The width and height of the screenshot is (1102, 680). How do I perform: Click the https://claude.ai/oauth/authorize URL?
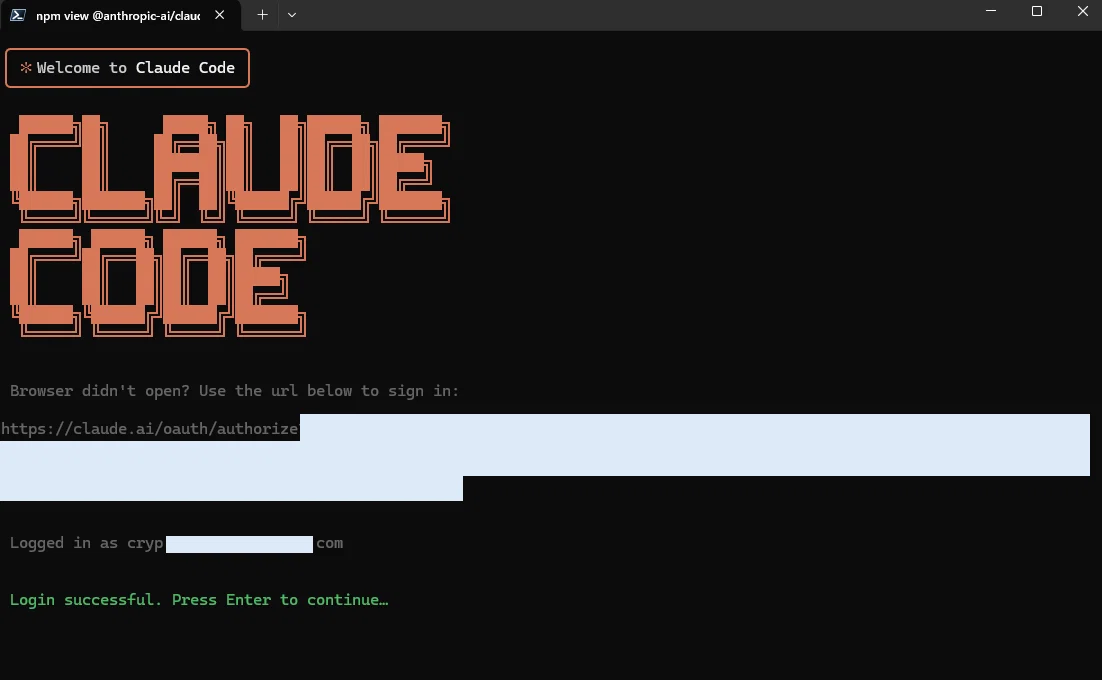click(150, 429)
